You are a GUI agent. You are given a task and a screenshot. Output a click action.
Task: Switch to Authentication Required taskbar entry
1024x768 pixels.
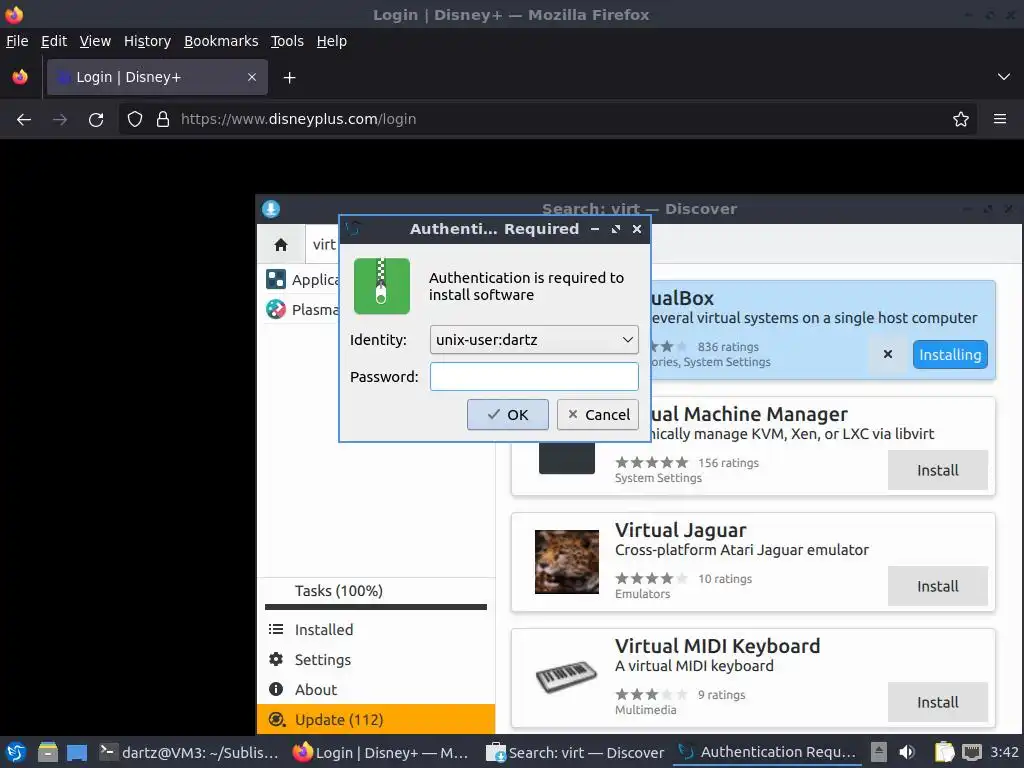[x=767, y=752]
